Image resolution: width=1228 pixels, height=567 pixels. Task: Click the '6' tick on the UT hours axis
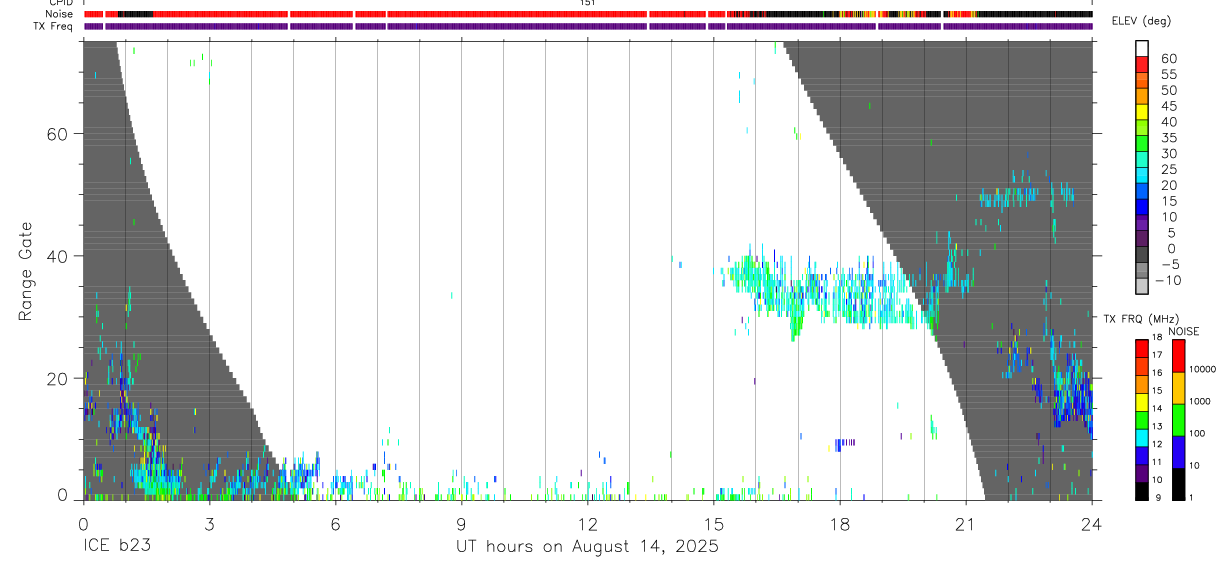[335, 523]
